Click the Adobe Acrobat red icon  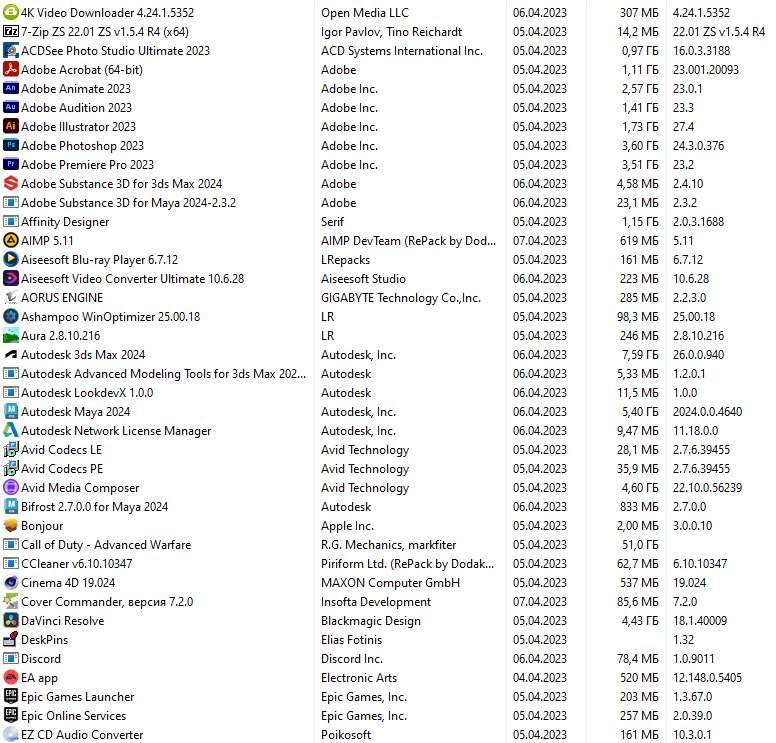(x=10, y=69)
